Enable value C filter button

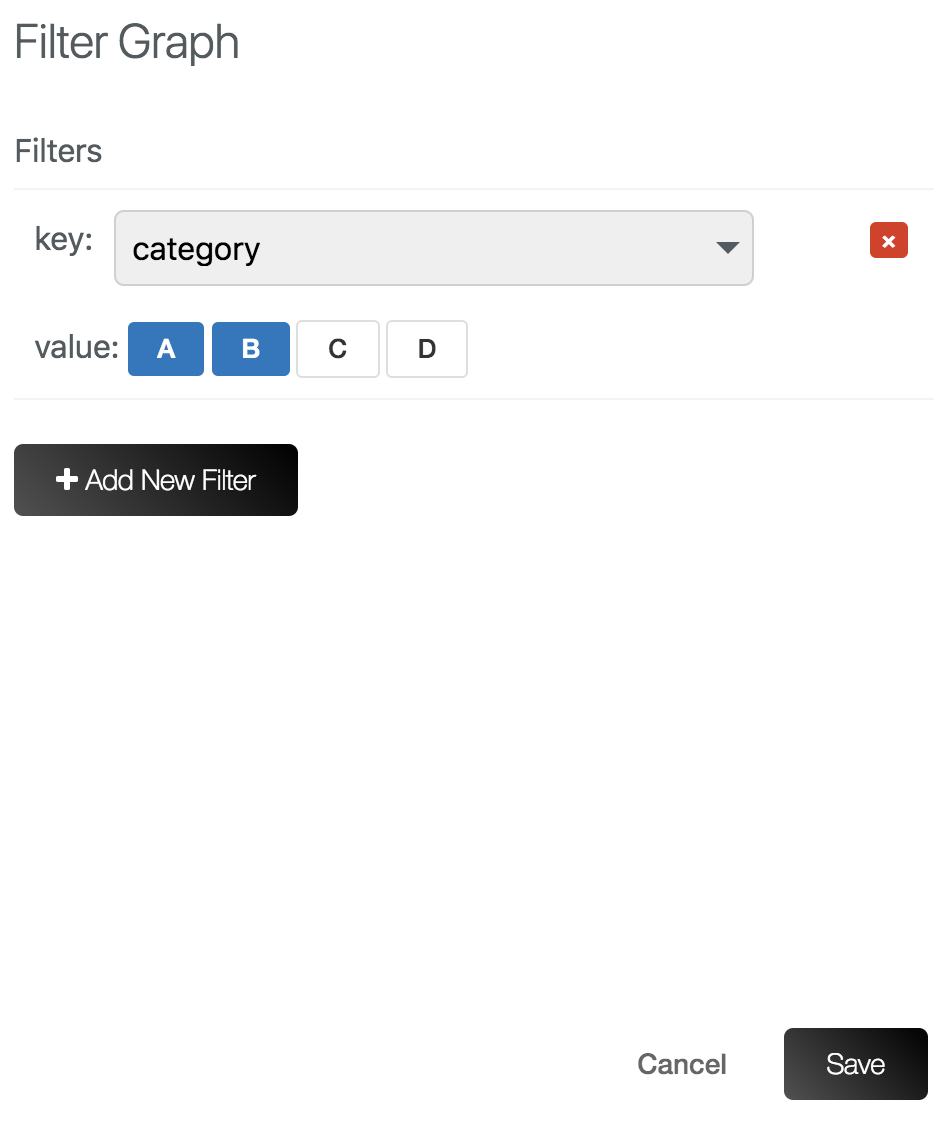[338, 349]
